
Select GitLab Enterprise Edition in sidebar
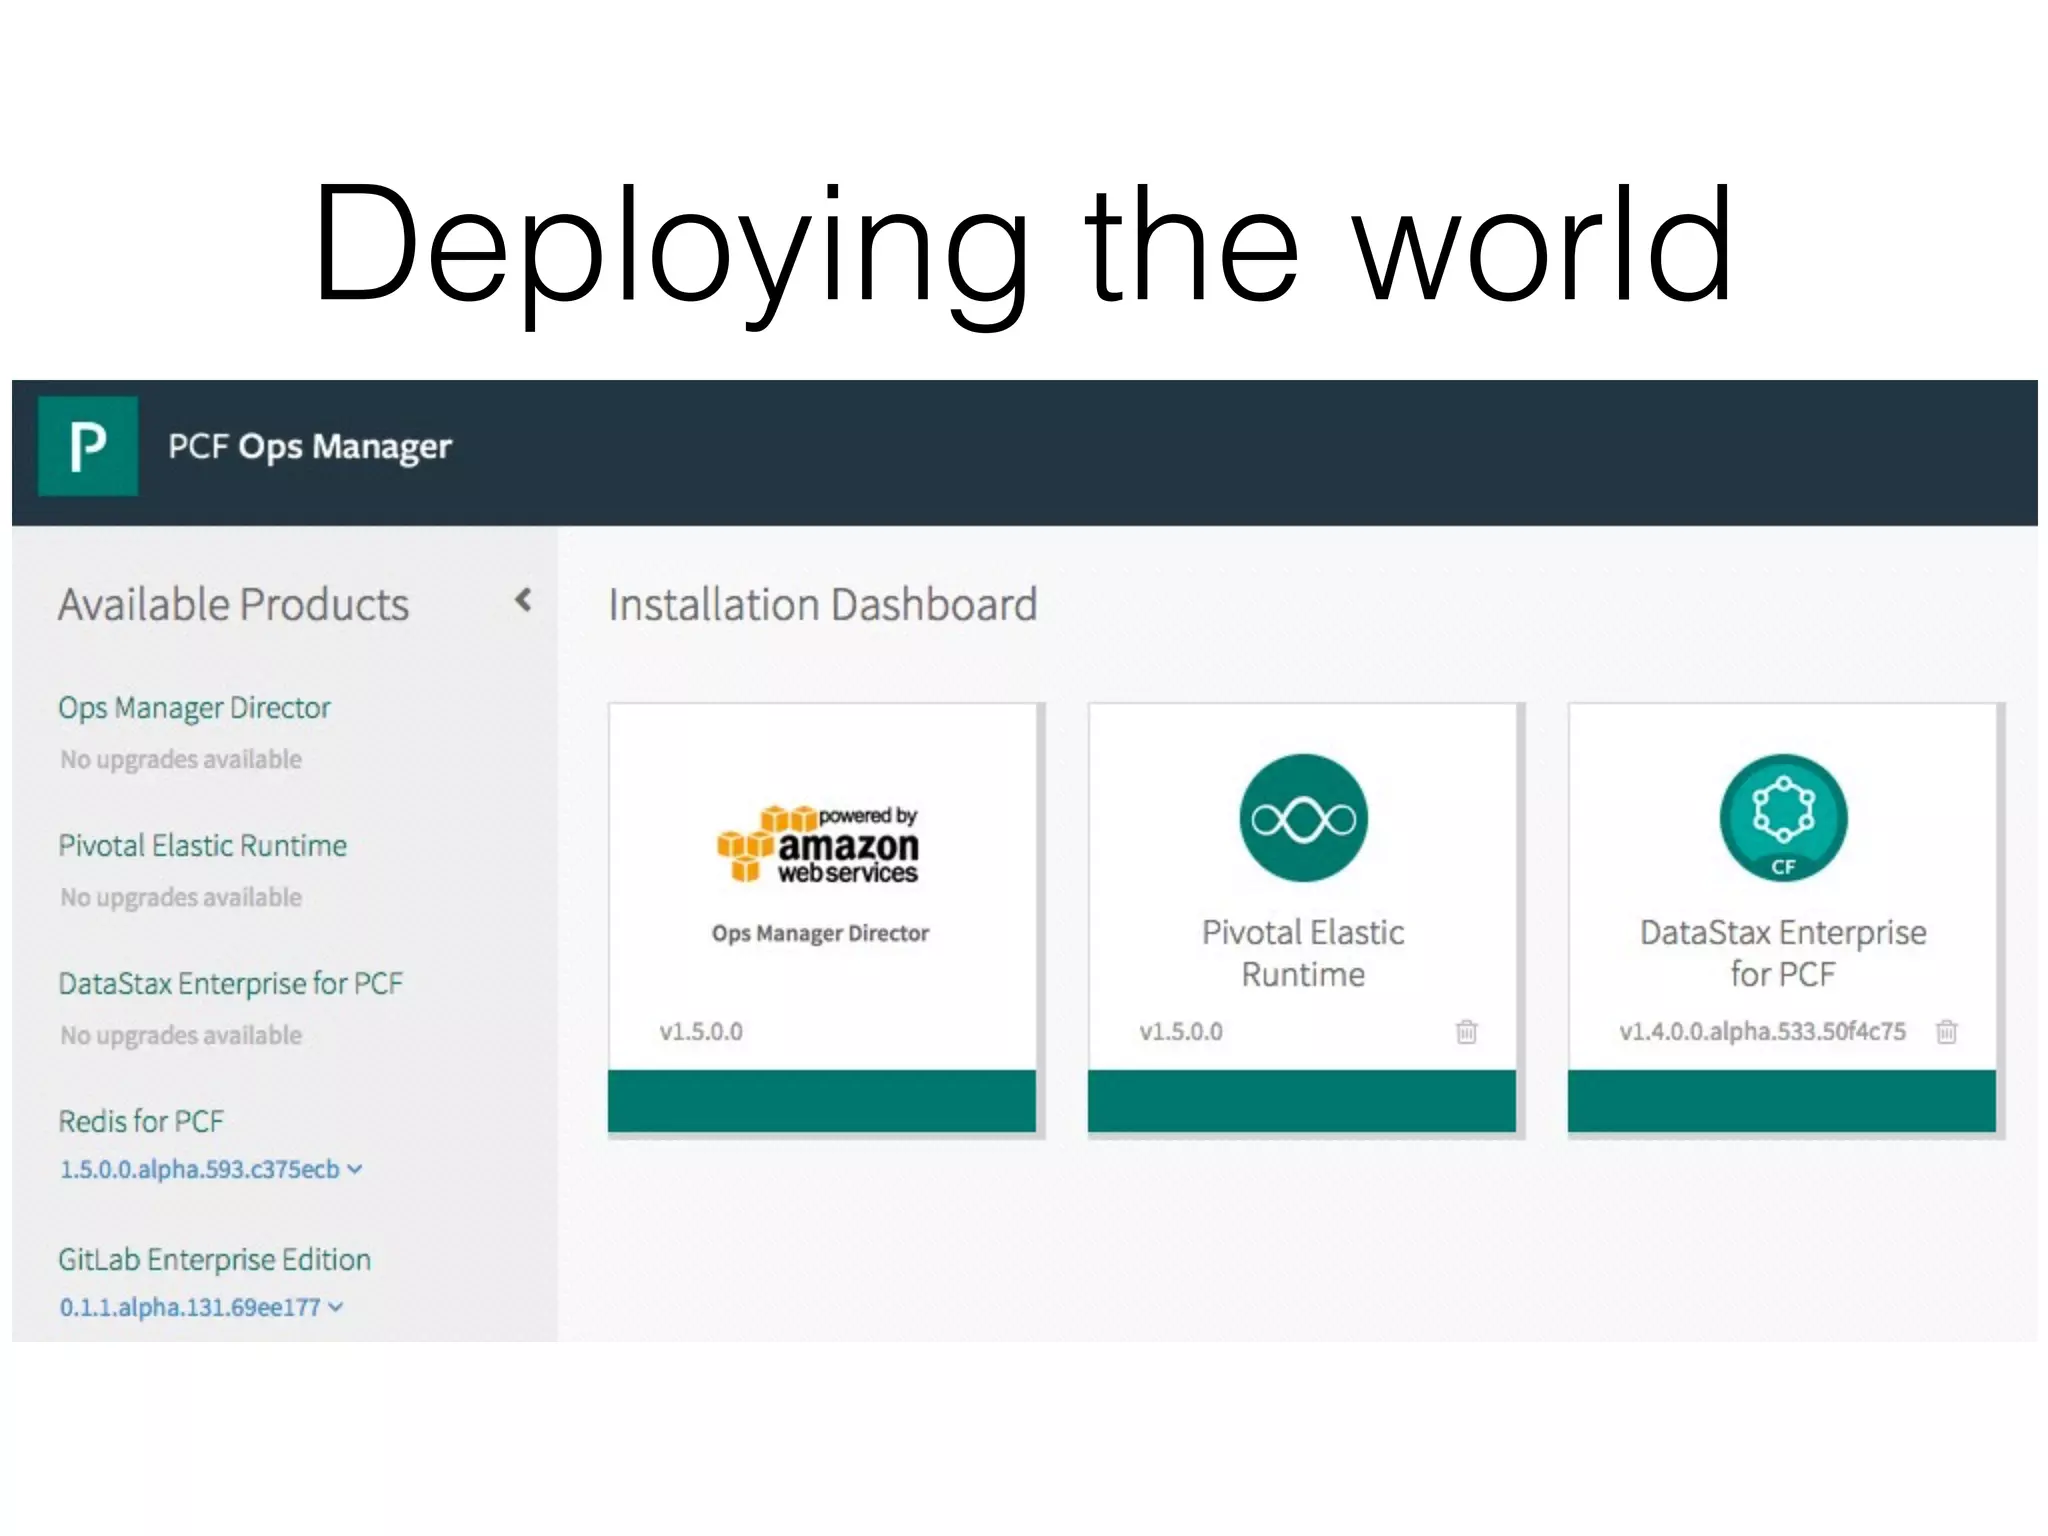click(x=214, y=1260)
